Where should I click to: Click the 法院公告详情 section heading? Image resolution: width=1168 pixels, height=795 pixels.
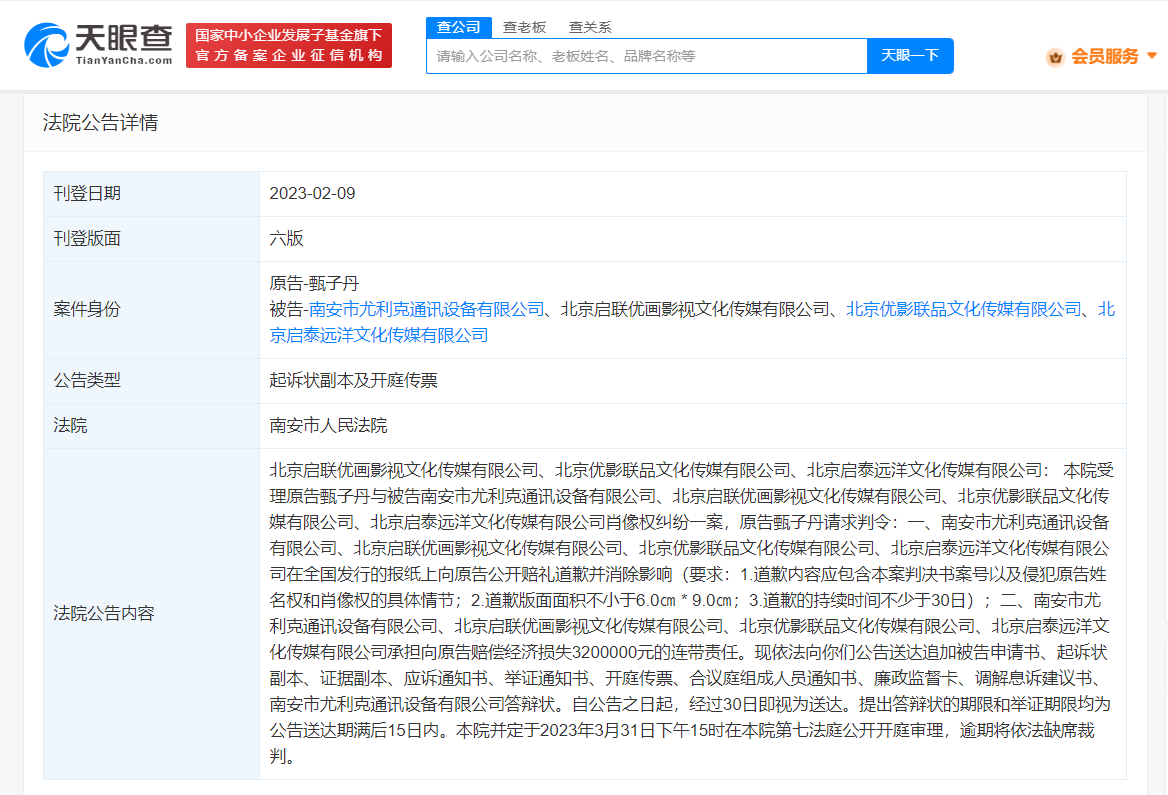[100, 123]
